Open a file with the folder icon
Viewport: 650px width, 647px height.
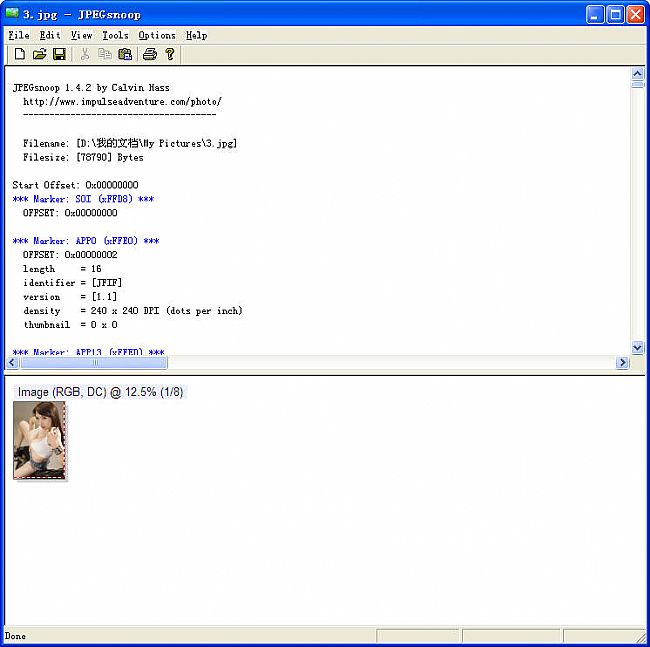pos(39,54)
